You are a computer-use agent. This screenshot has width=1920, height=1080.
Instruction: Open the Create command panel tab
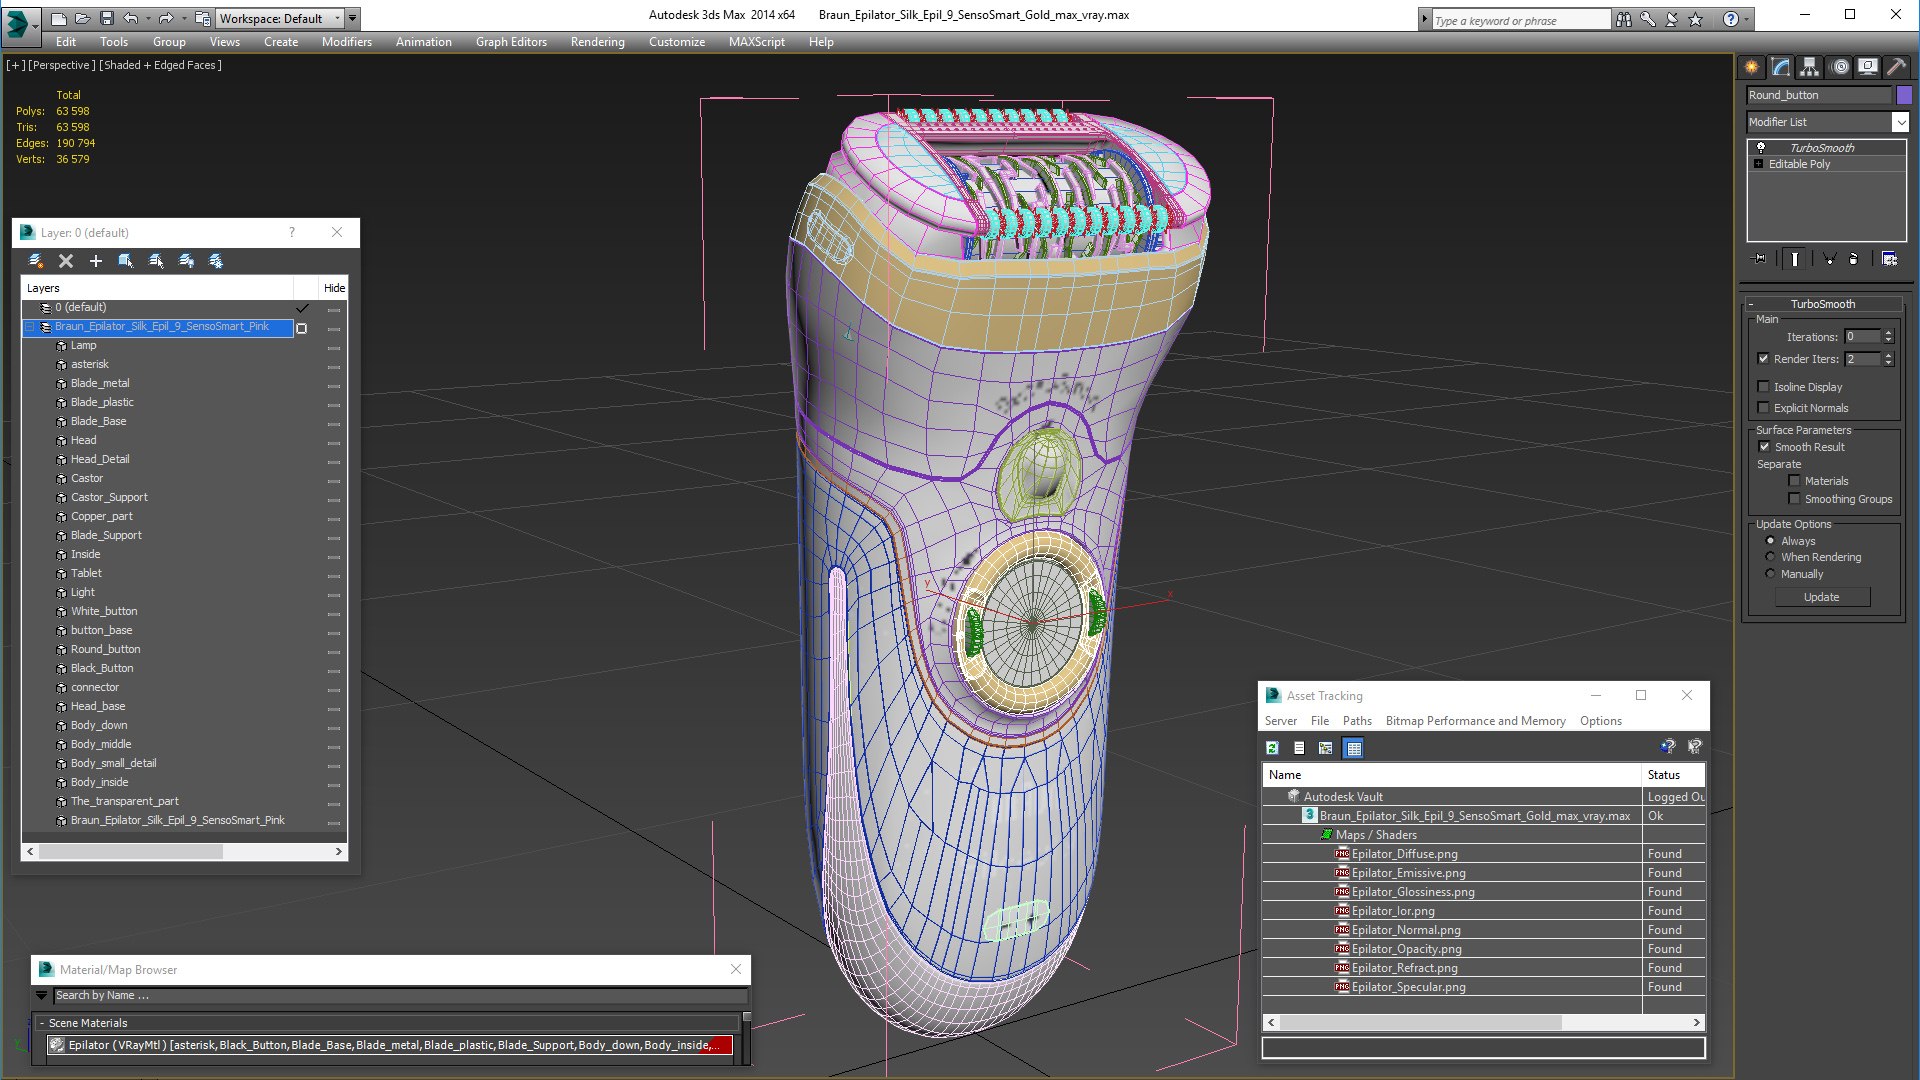(x=1752, y=67)
